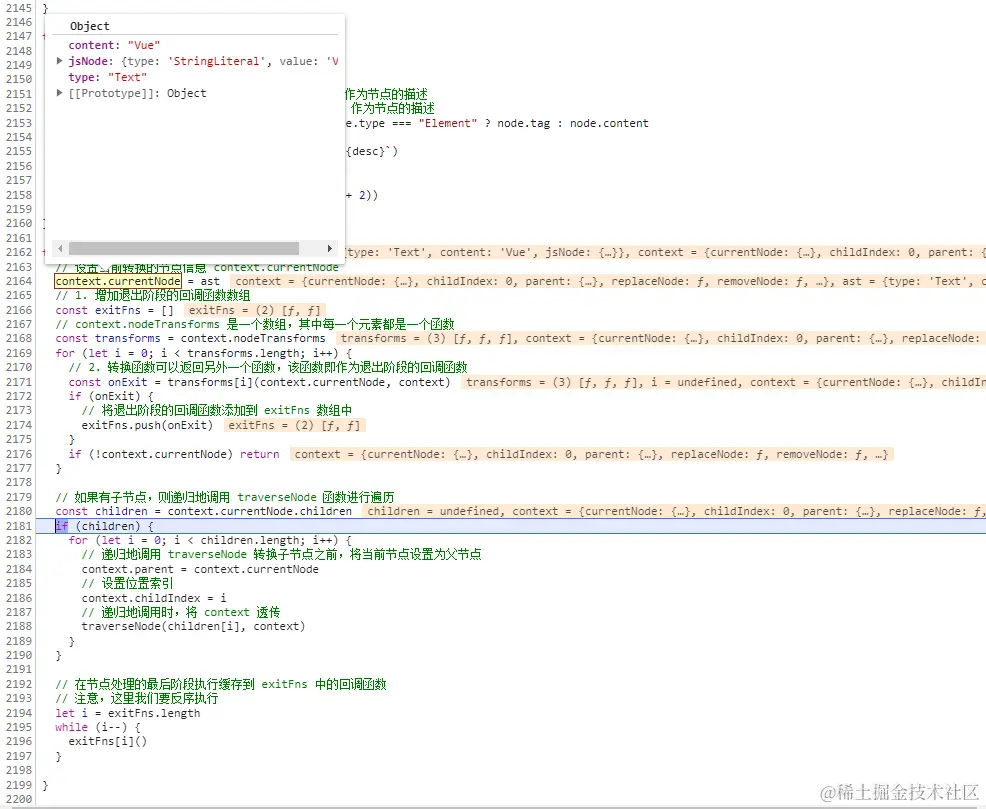
Task: Click 'const children = context.currentNode.children' code
Action: coord(204,511)
